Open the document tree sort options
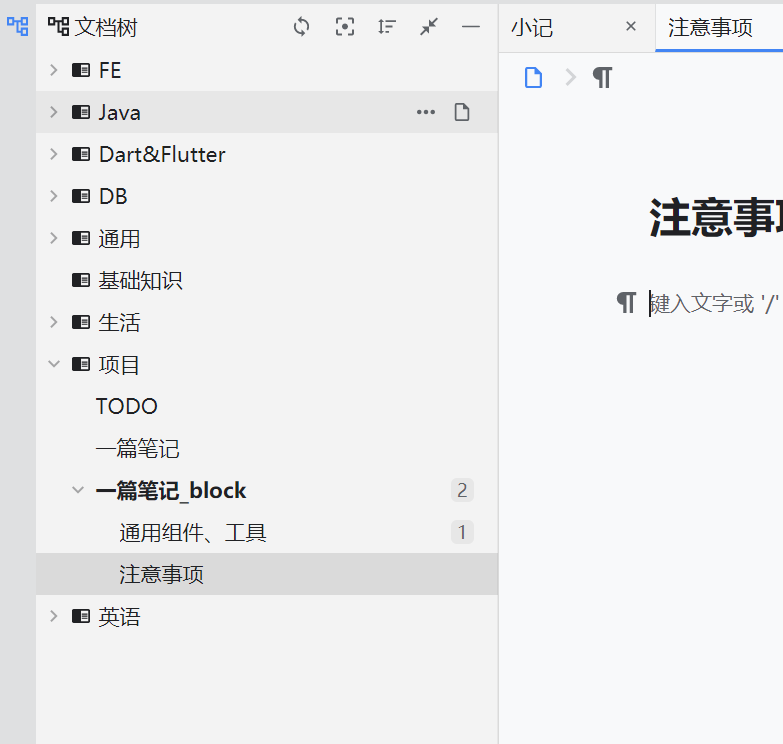Image resolution: width=783 pixels, height=744 pixels. pos(387,26)
